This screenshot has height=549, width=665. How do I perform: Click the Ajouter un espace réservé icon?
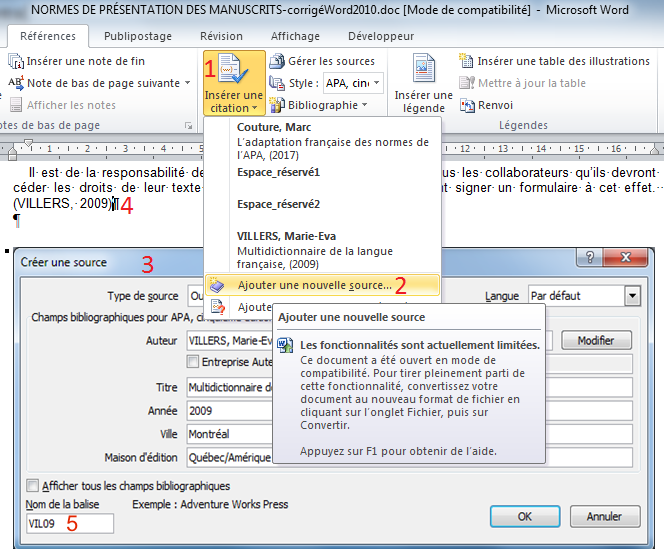point(218,306)
